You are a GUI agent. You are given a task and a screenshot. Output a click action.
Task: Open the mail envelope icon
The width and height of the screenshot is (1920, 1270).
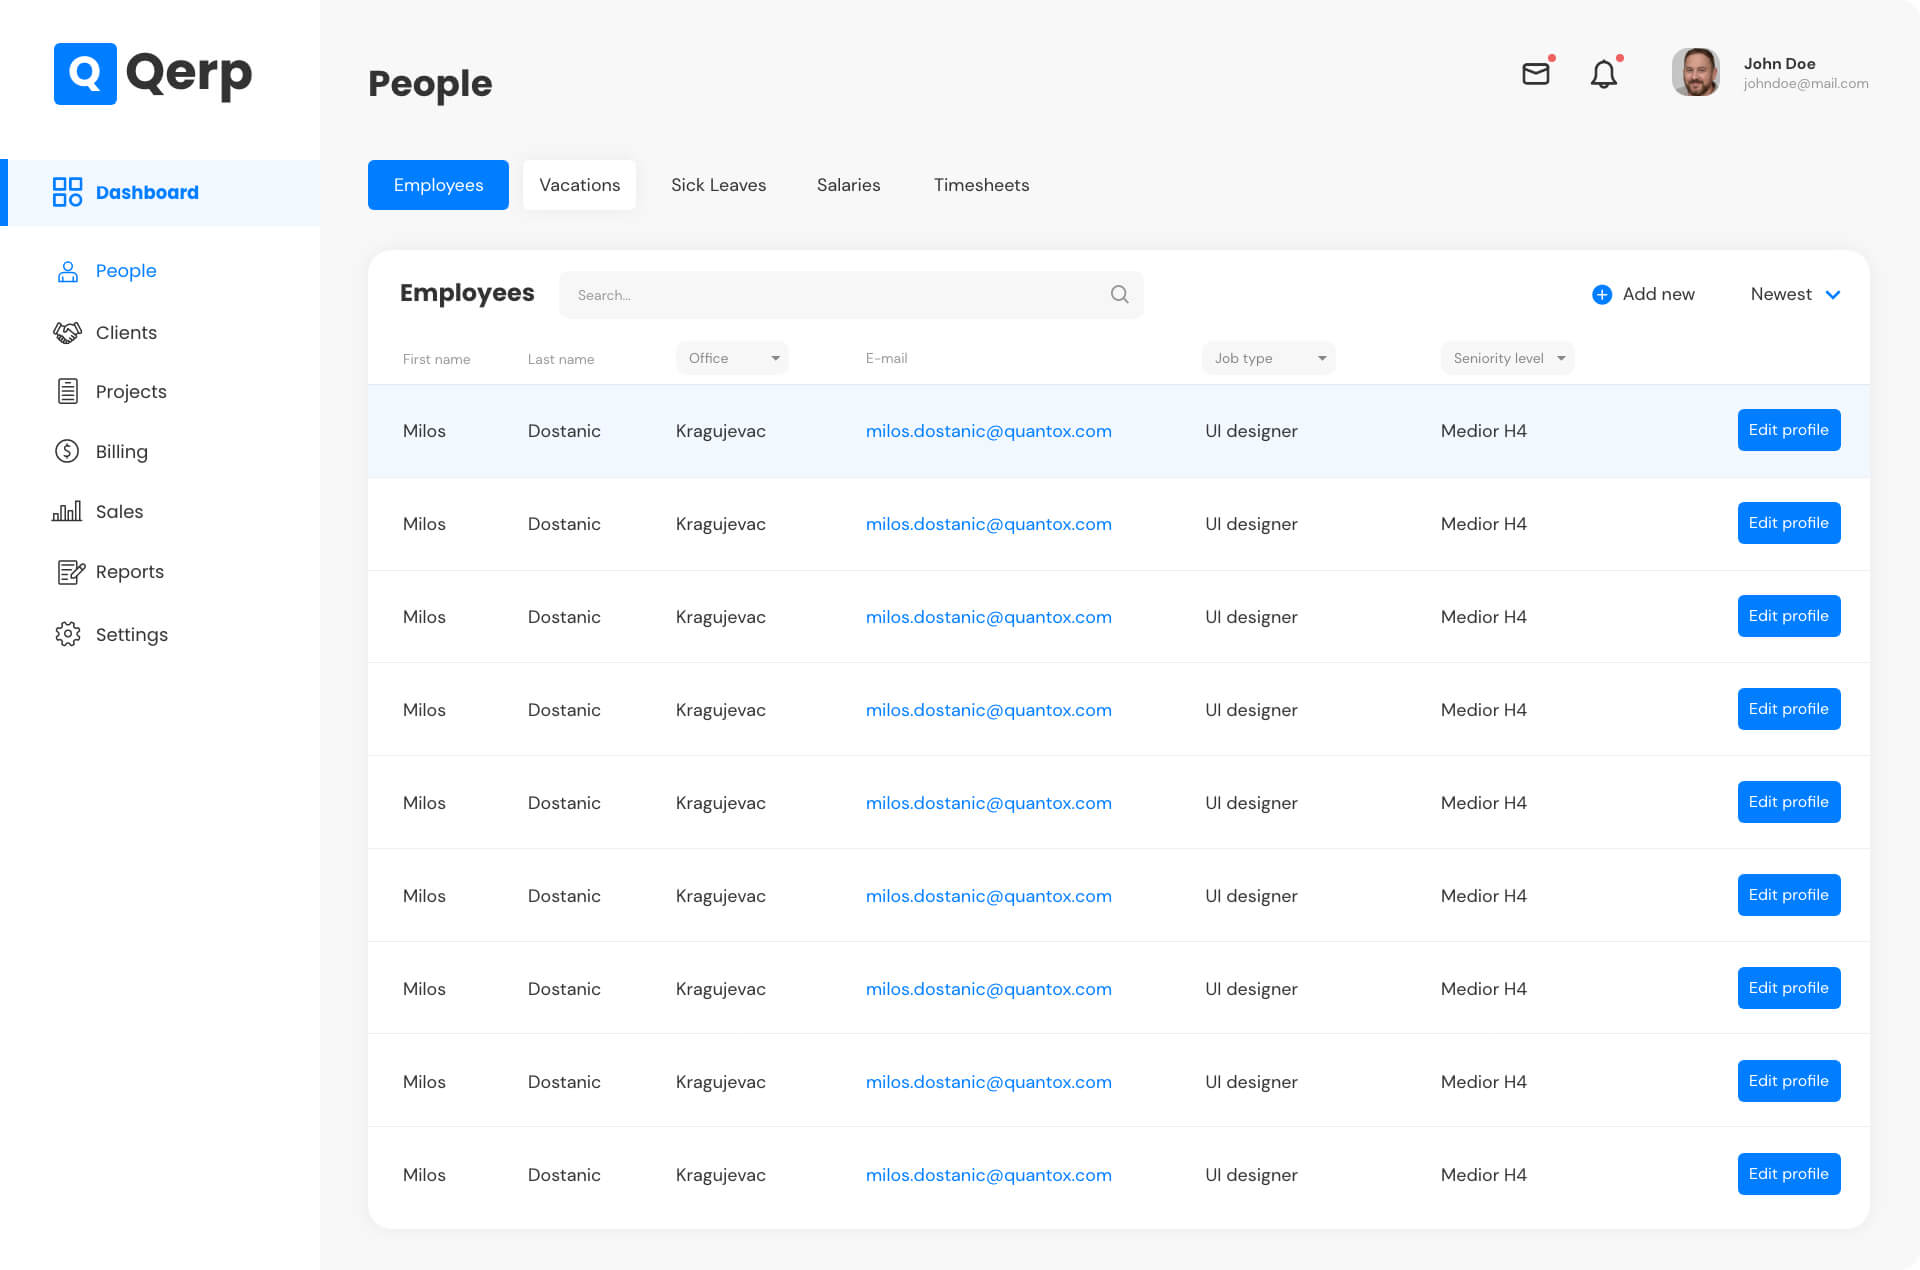[x=1535, y=74]
